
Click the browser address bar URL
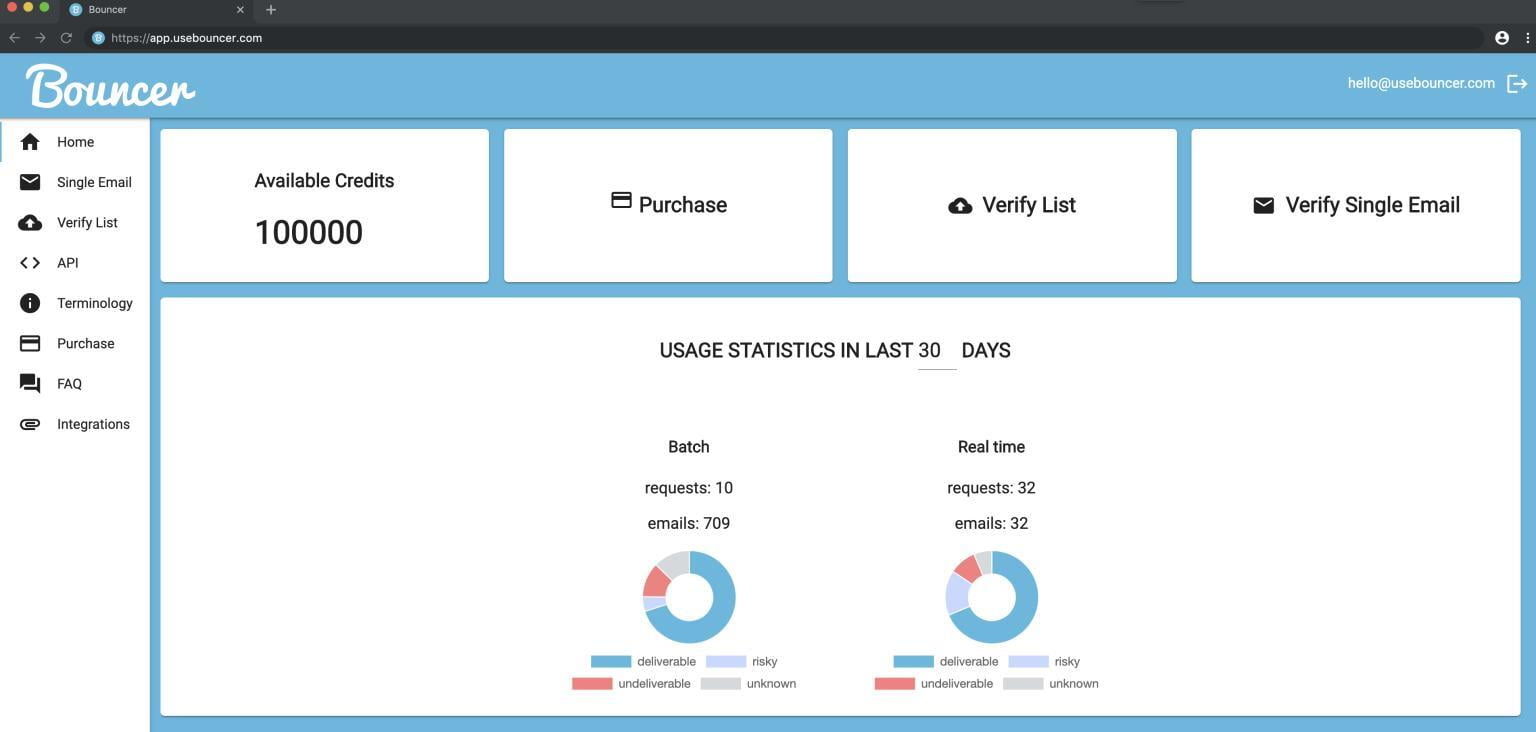[186, 38]
